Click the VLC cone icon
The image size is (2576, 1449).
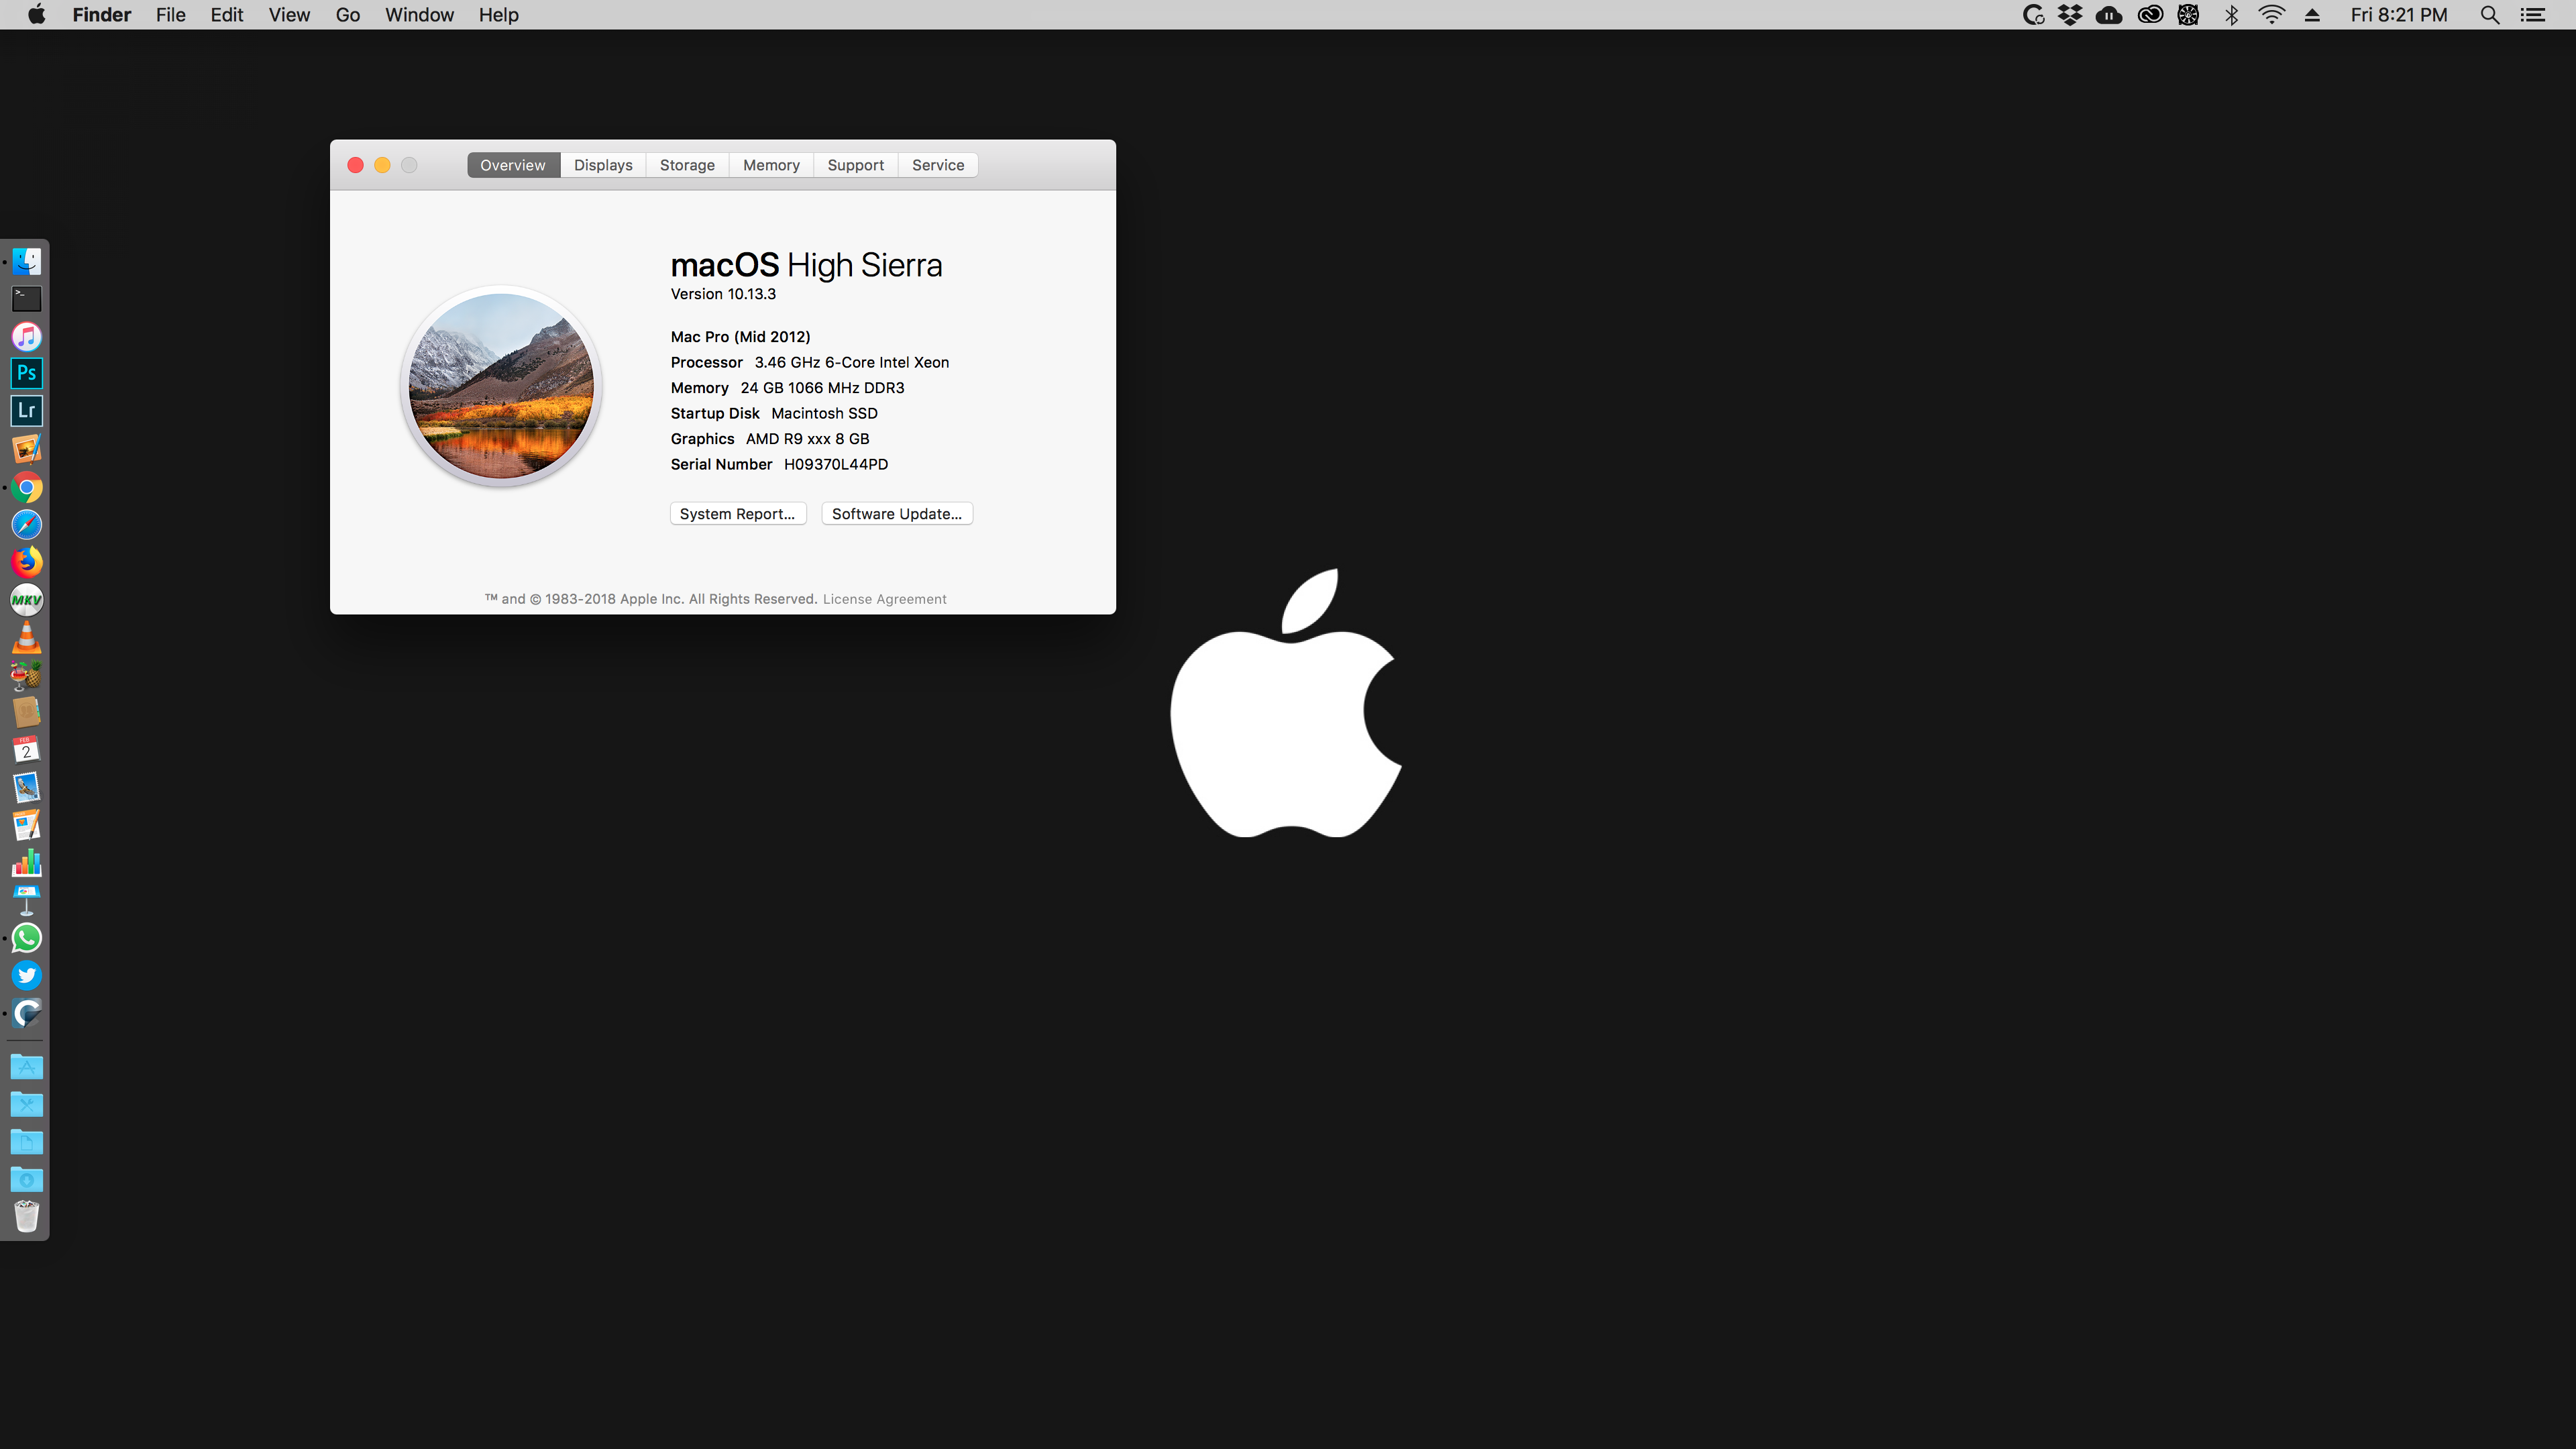pos(27,637)
